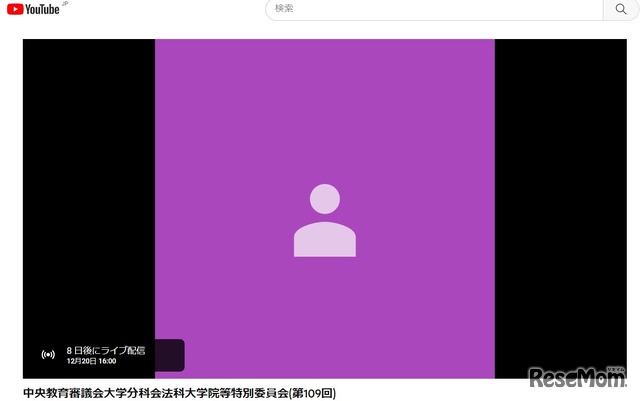
Task: Click the red YouTube play logo icon
Action: (15, 9)
